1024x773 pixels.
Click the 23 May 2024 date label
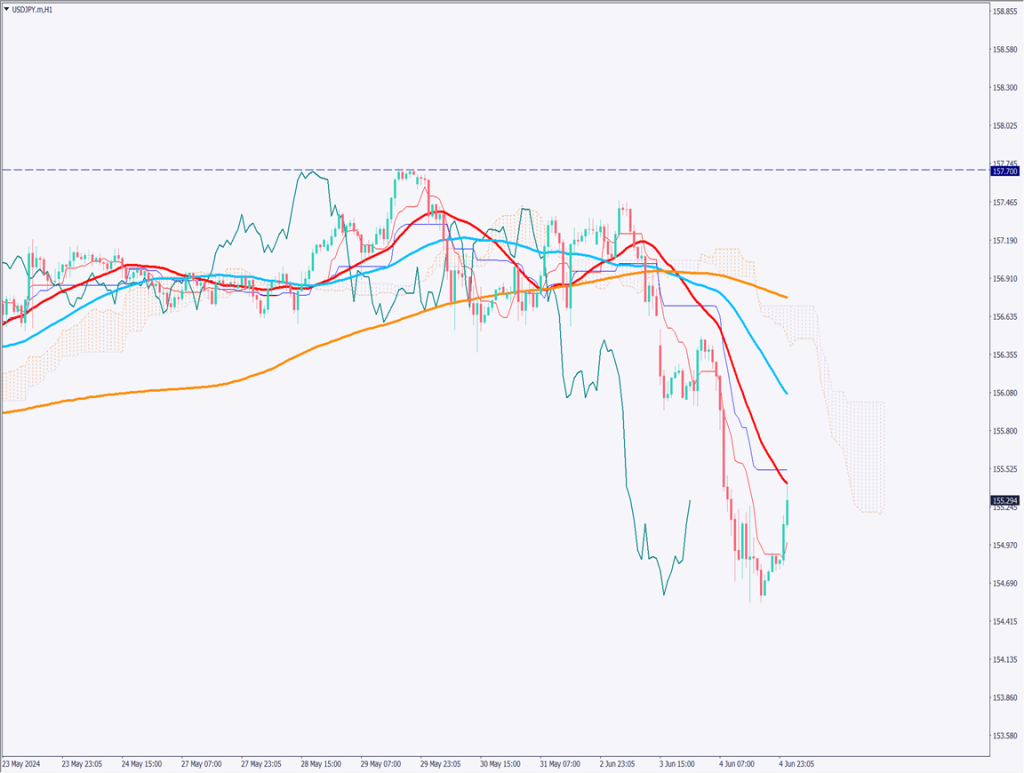click(23, 763)
